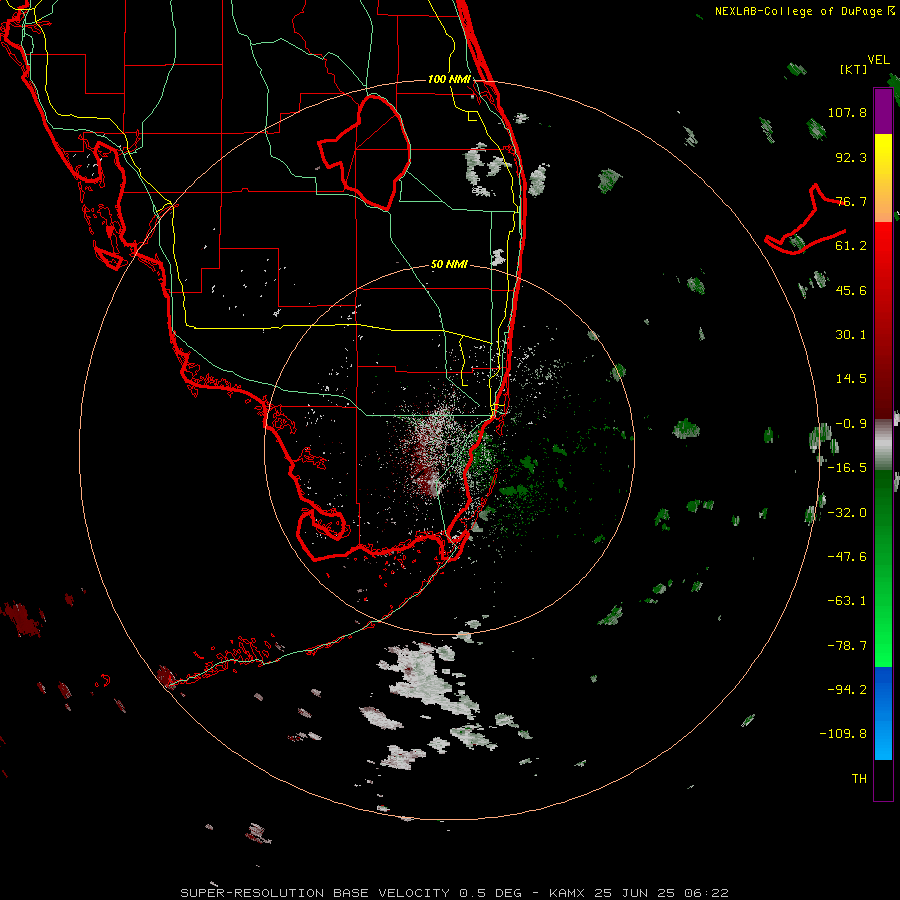Image resolution: width=900 pixels, height=900 pixels.
Task: Click the VEL legend title
Action: click(x=878, y=60)
